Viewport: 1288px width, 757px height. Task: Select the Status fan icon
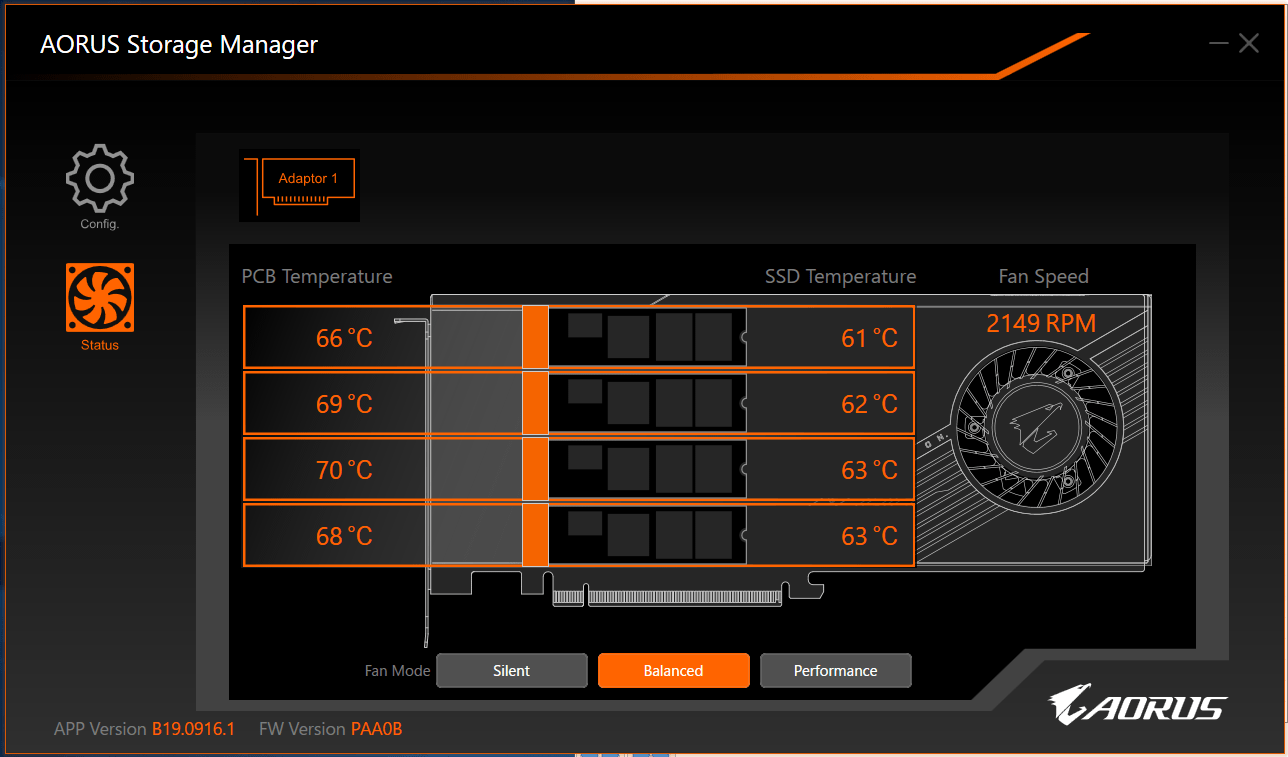coord(99,298)
